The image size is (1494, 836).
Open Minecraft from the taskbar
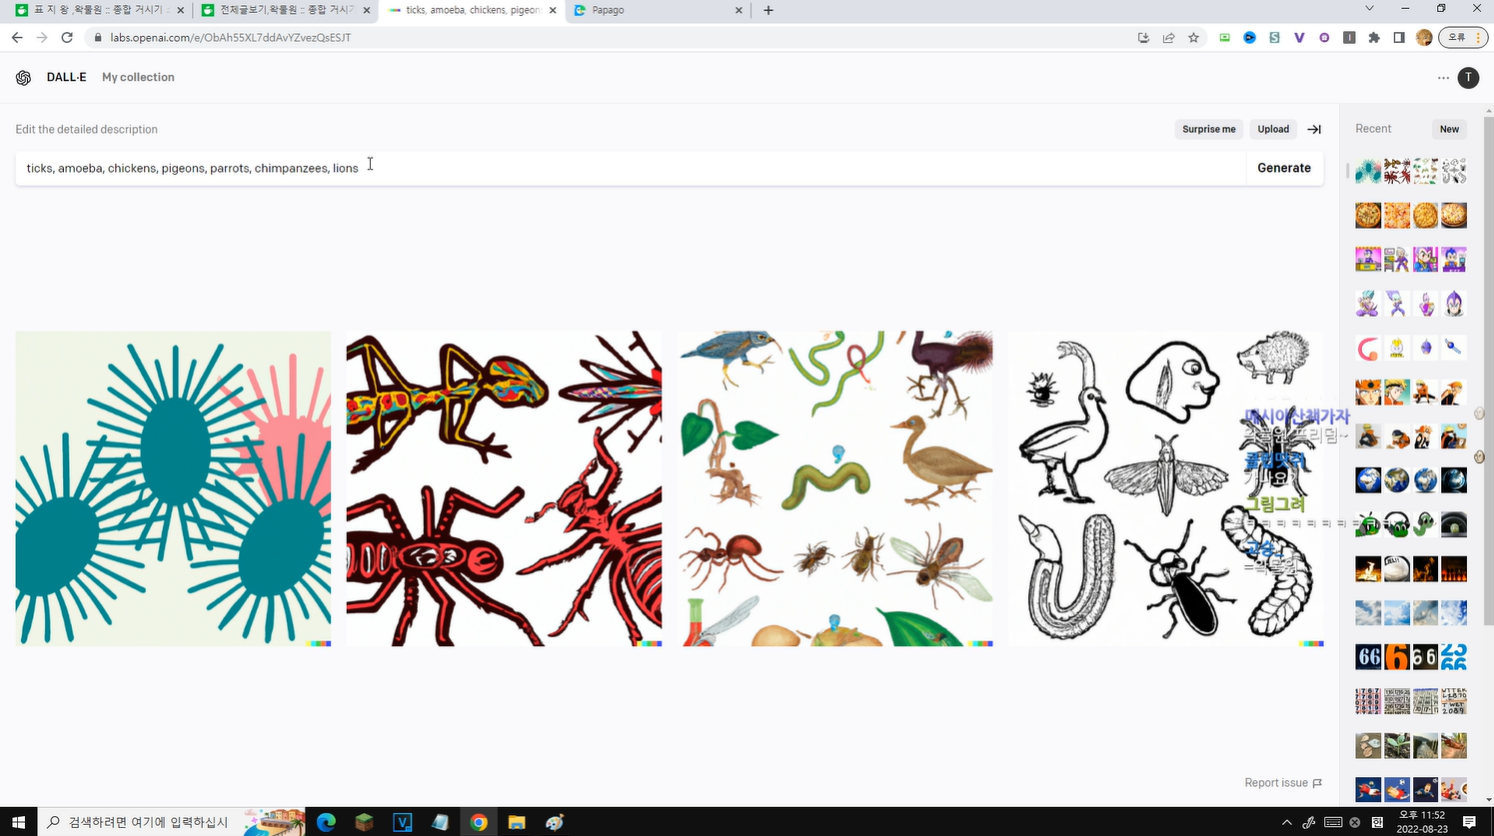(x=364, y=822)
